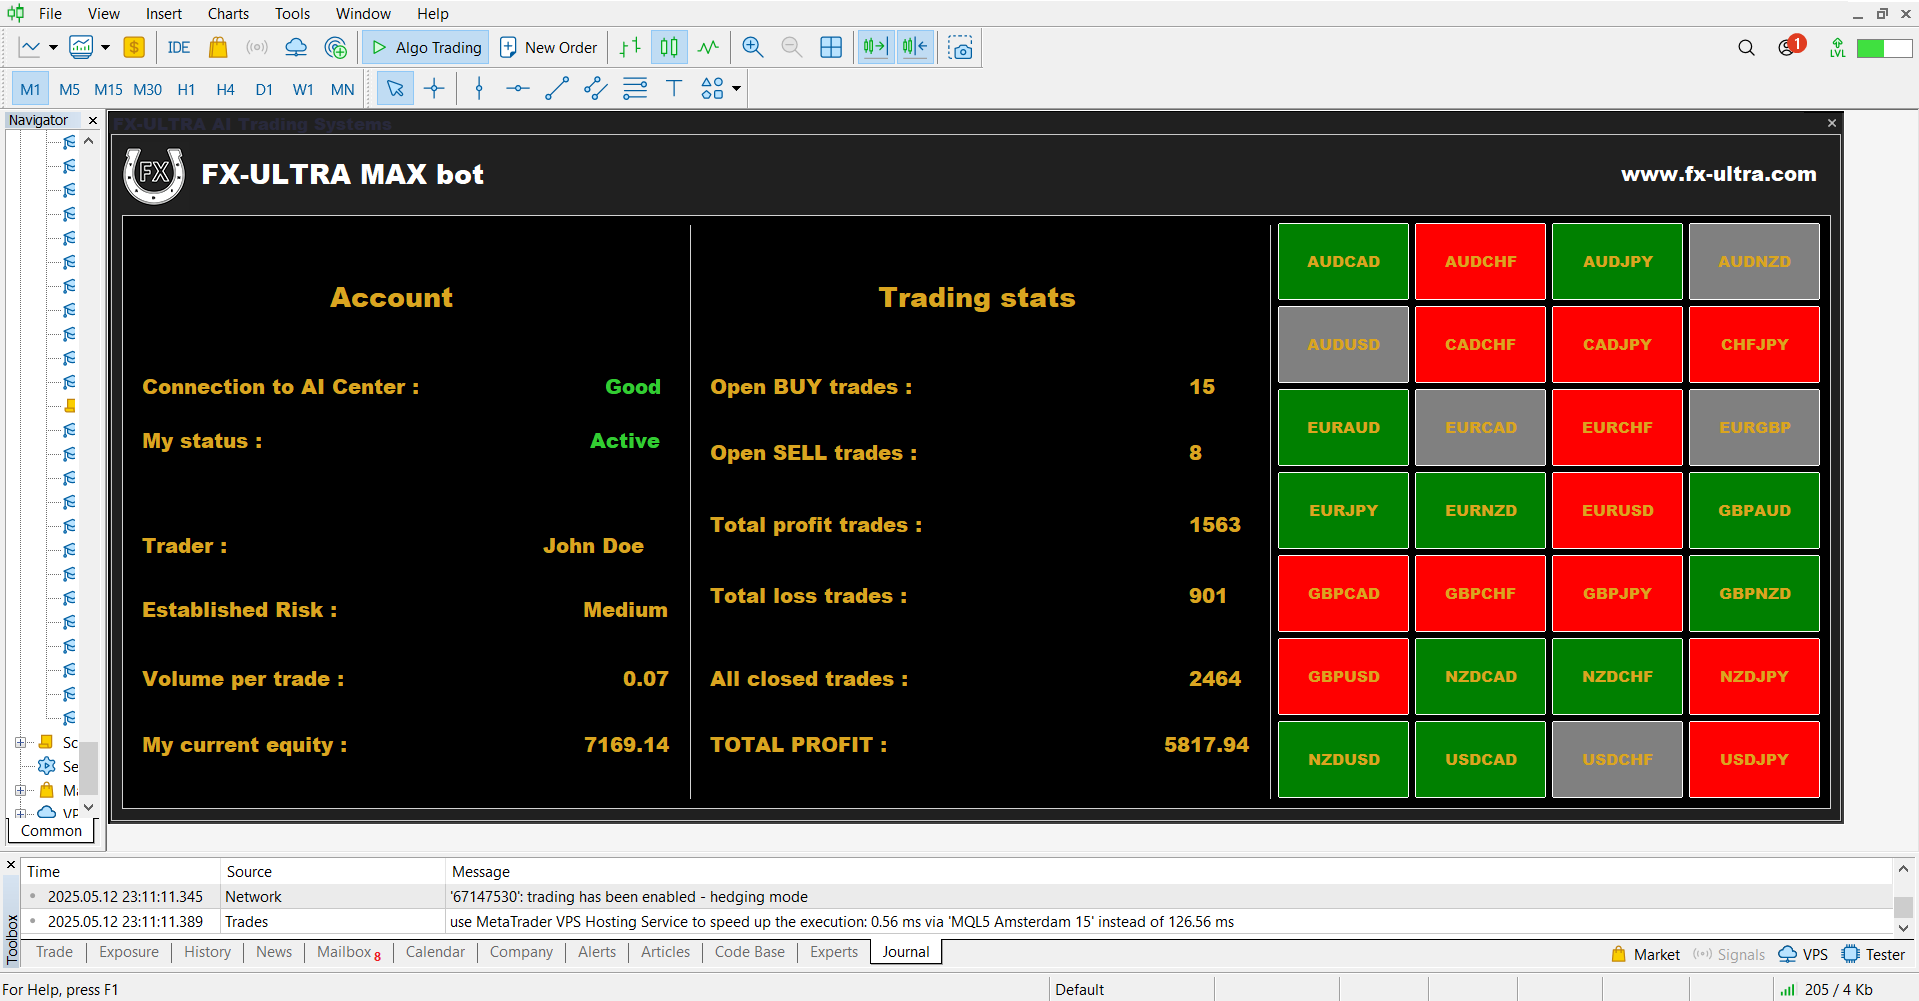Open Market button in toolbox bar
1919x1001 pixels.
[x=1646, y=954]
